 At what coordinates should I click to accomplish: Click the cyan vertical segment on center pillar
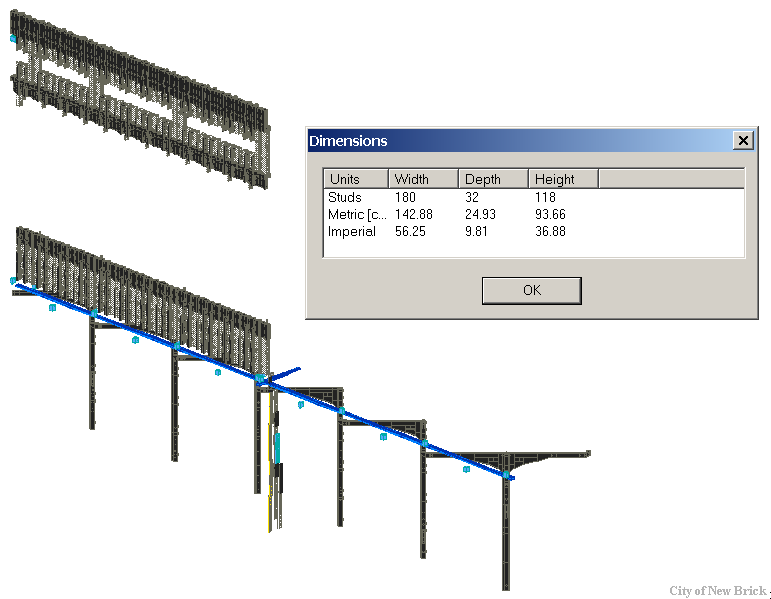277,448
